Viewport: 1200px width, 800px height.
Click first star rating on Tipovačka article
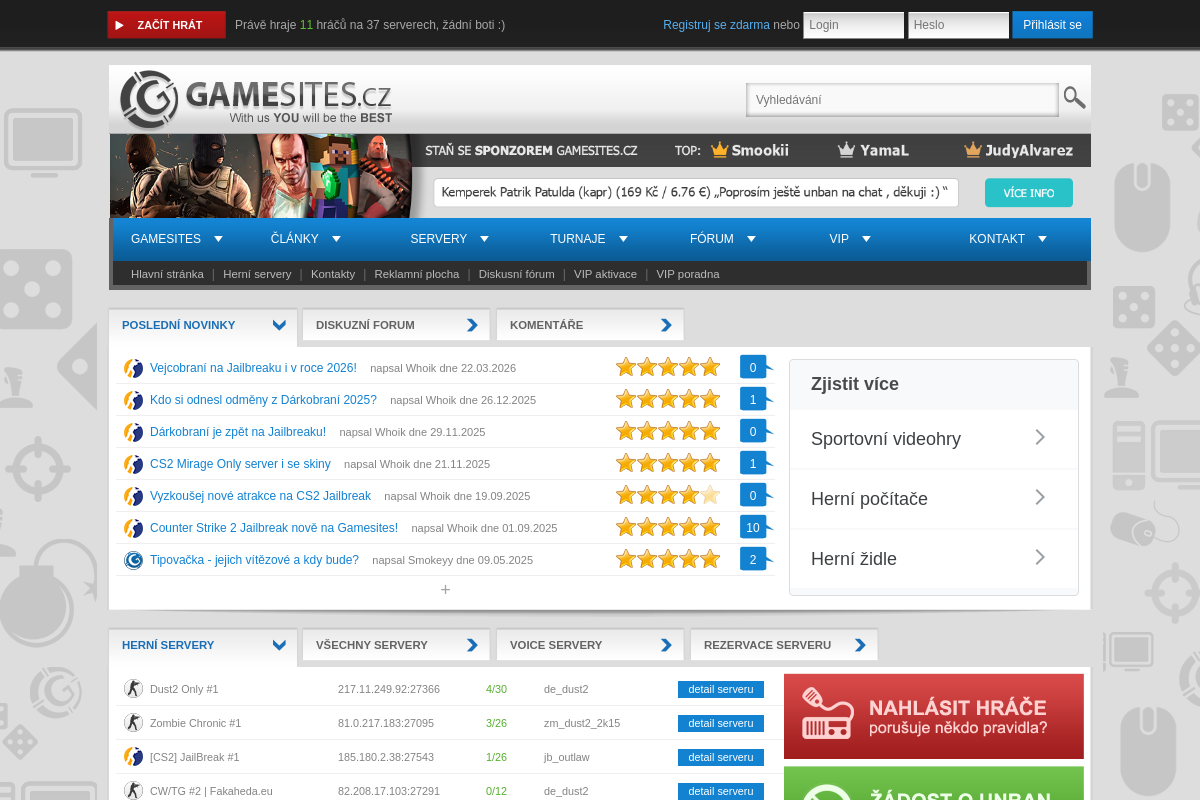(626, 559)
